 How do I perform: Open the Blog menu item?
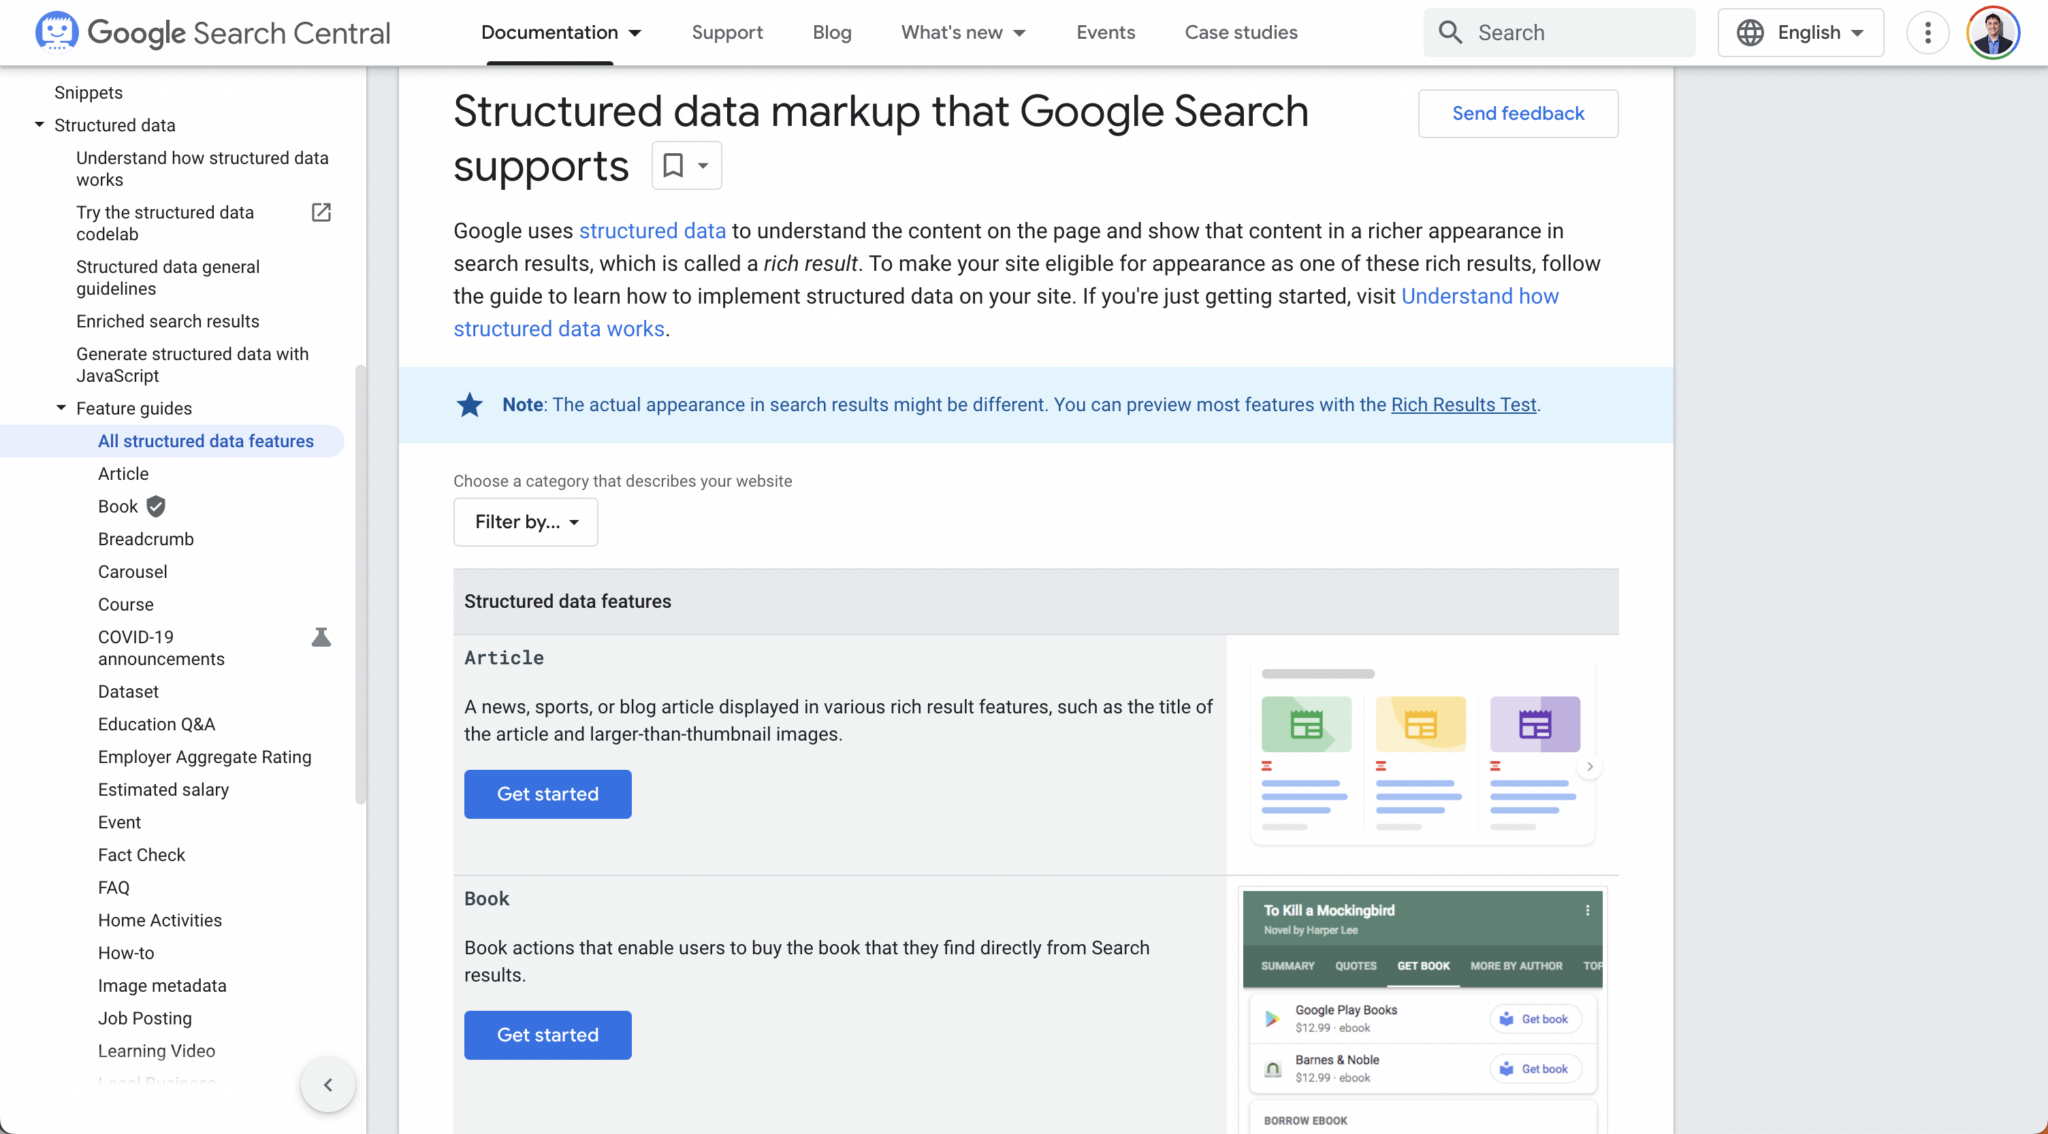click(x=831, y=32)
